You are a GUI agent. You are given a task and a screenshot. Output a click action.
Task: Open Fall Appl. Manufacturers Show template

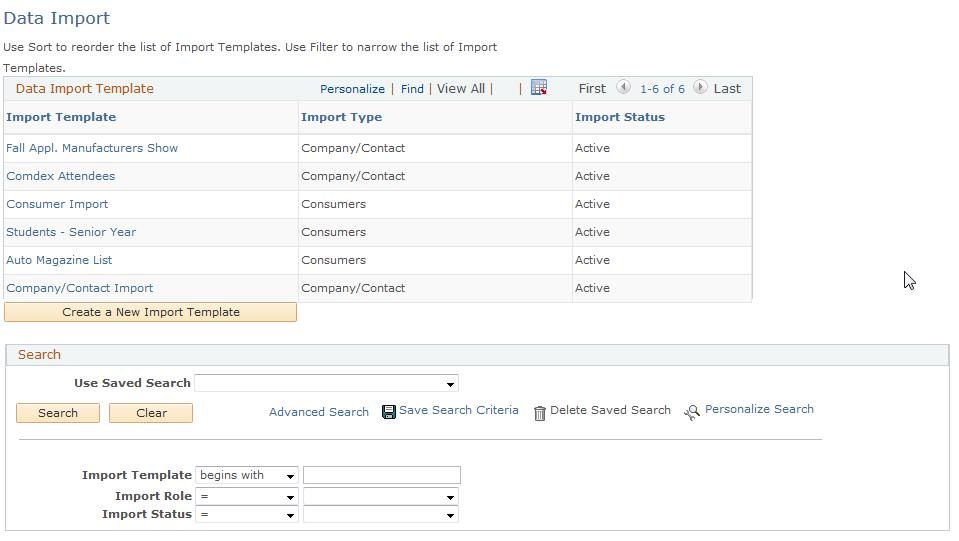[92, 148]
